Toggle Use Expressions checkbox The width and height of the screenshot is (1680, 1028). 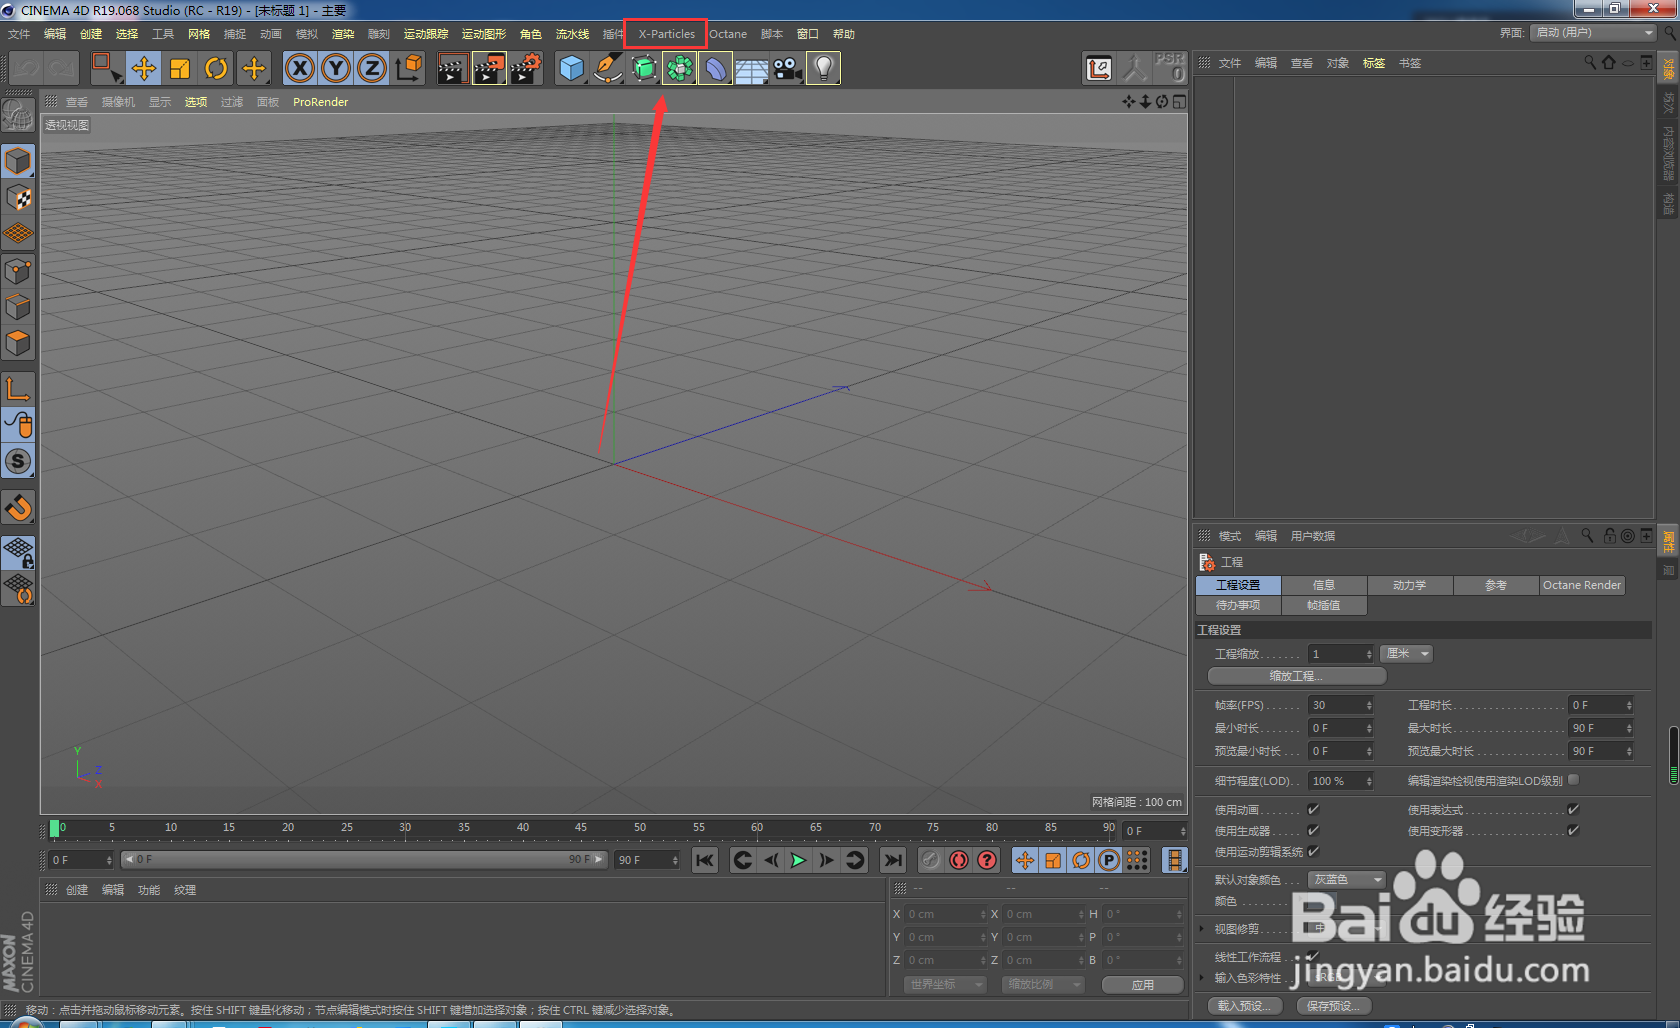[x=1573, y=809]
